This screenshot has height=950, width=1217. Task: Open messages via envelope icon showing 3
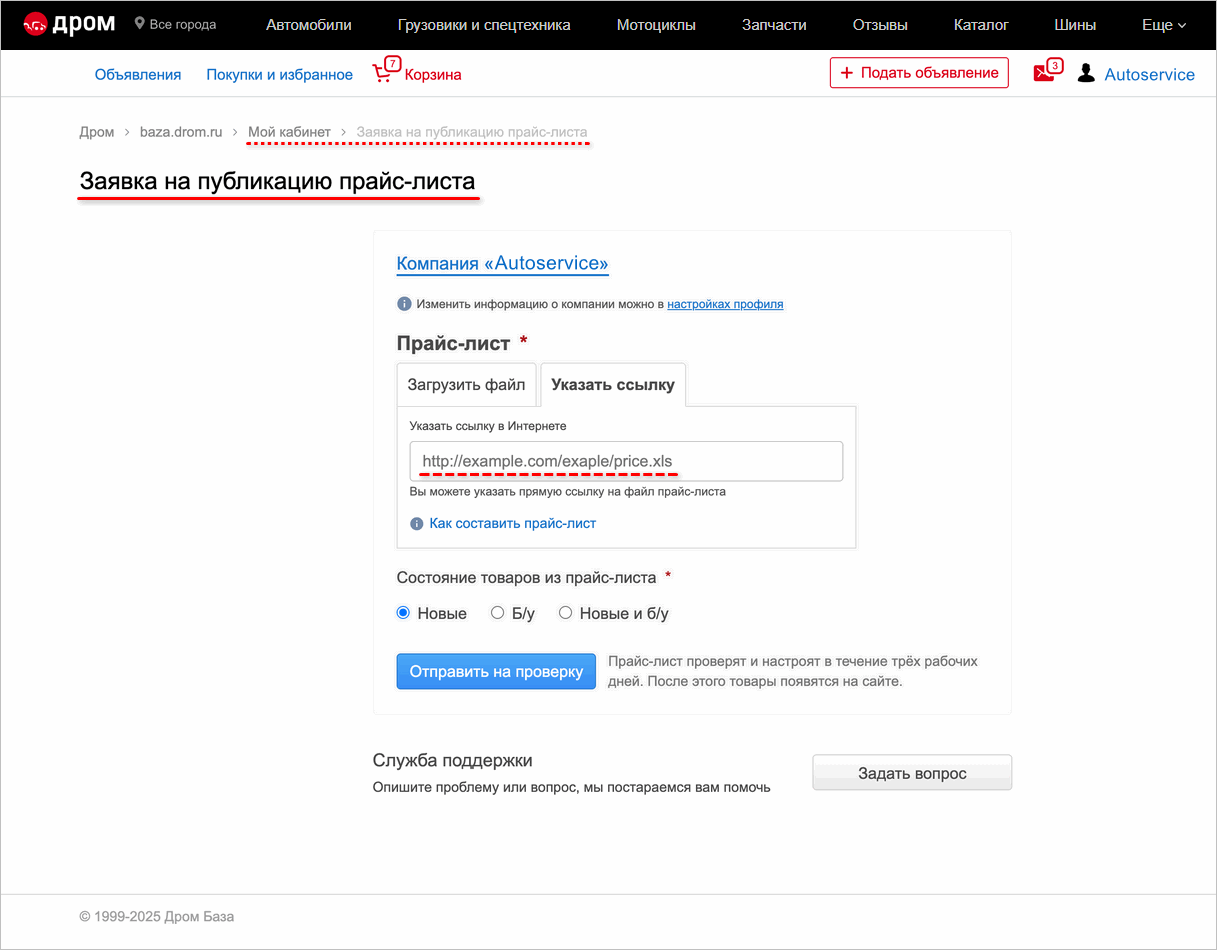point(1043,71)
